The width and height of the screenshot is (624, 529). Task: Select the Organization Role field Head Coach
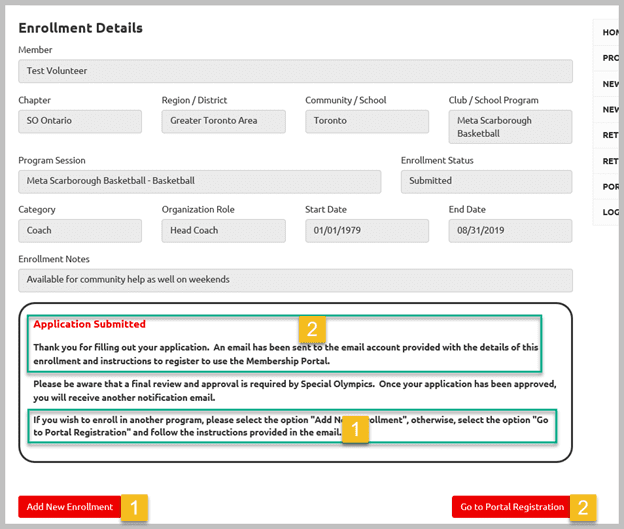point(223,231)
